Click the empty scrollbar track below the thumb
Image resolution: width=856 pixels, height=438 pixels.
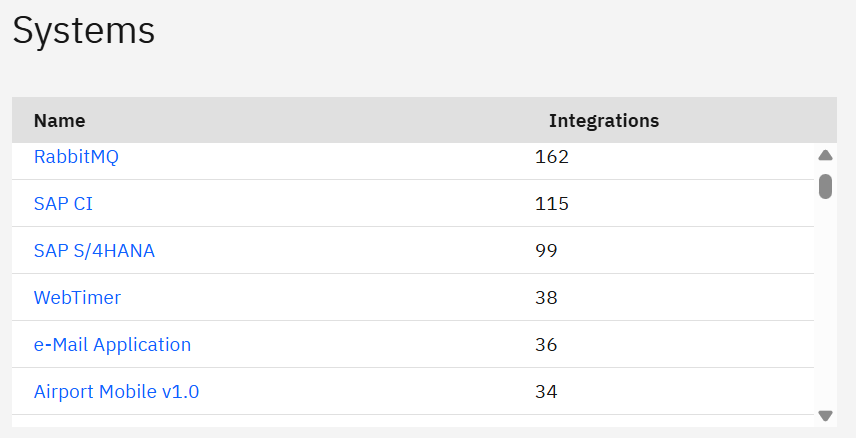click(825, 300)
